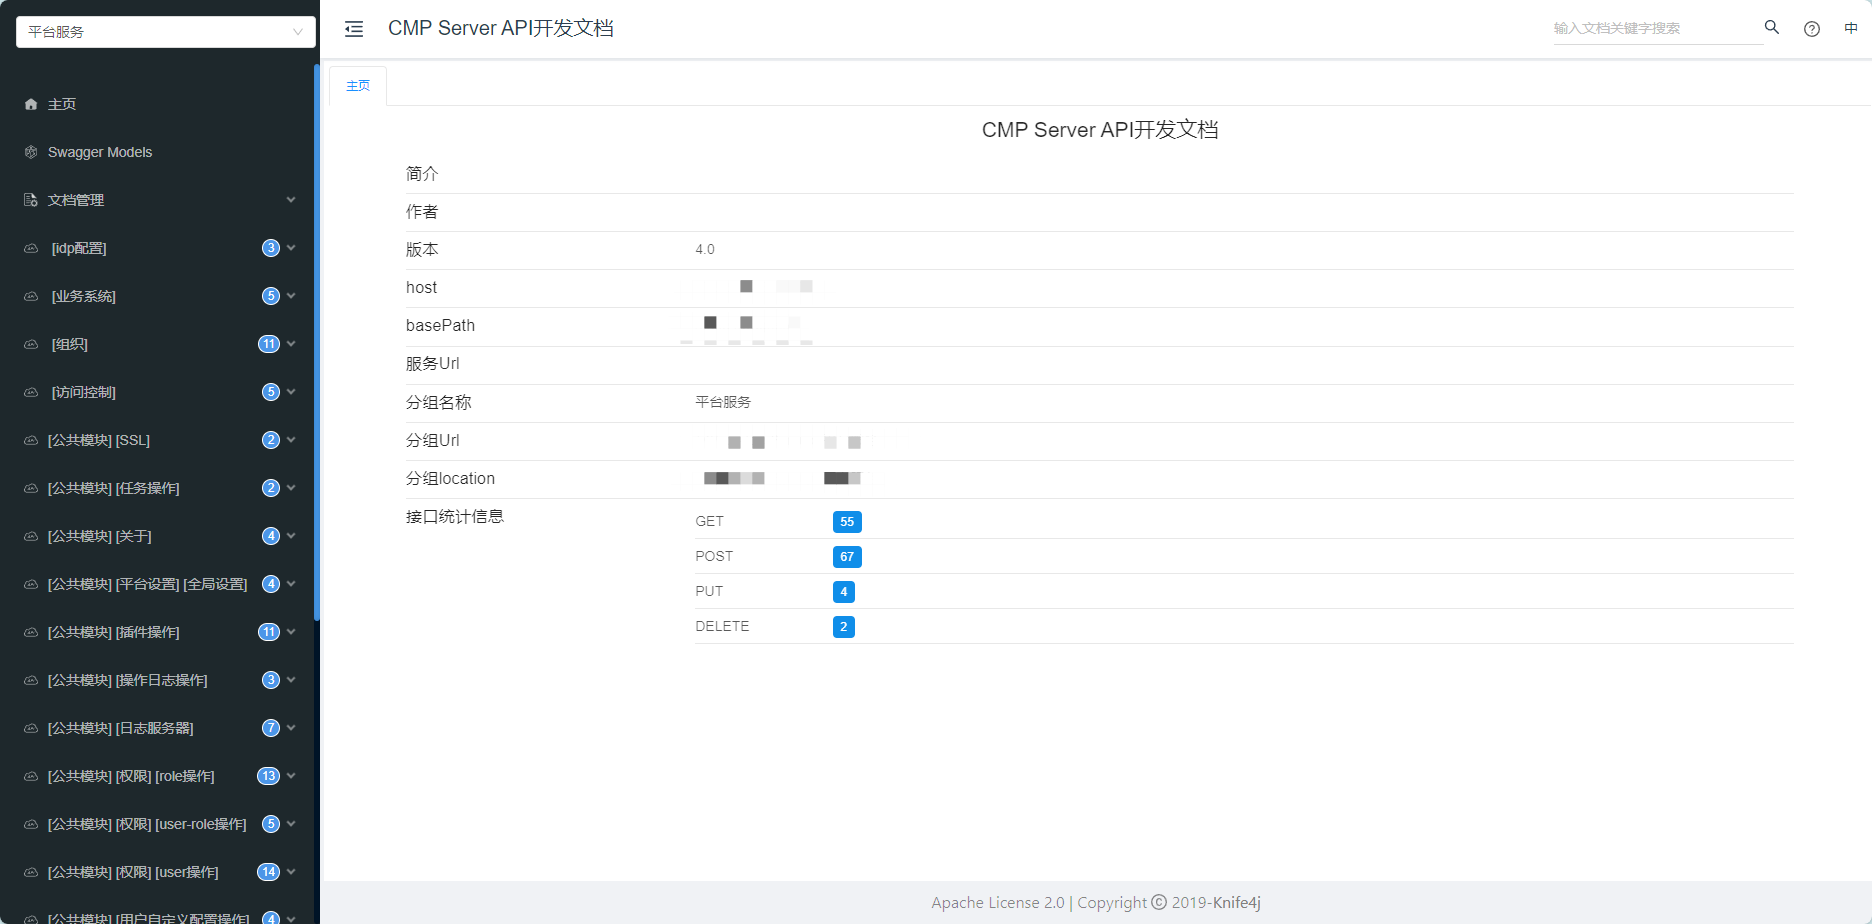The image size is (1872, 924).
Task: Click the Swagger Models cube icon
Action: (x=31, y=152)
